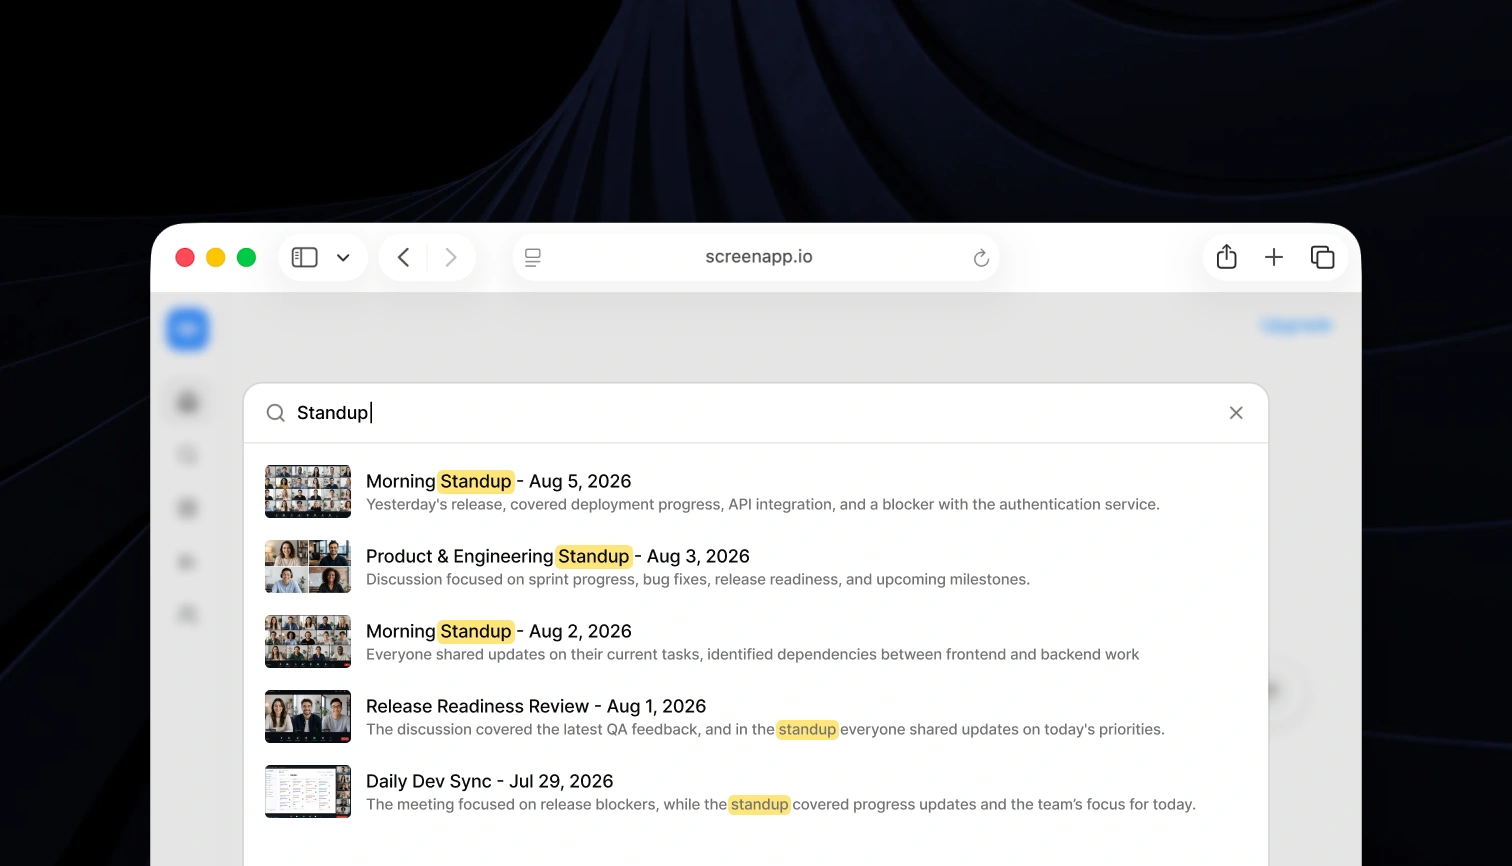Screen dimensions: 1512x866
Task: Click the blue ScreenApp logo icon
Action: click(x=187, y=329)
